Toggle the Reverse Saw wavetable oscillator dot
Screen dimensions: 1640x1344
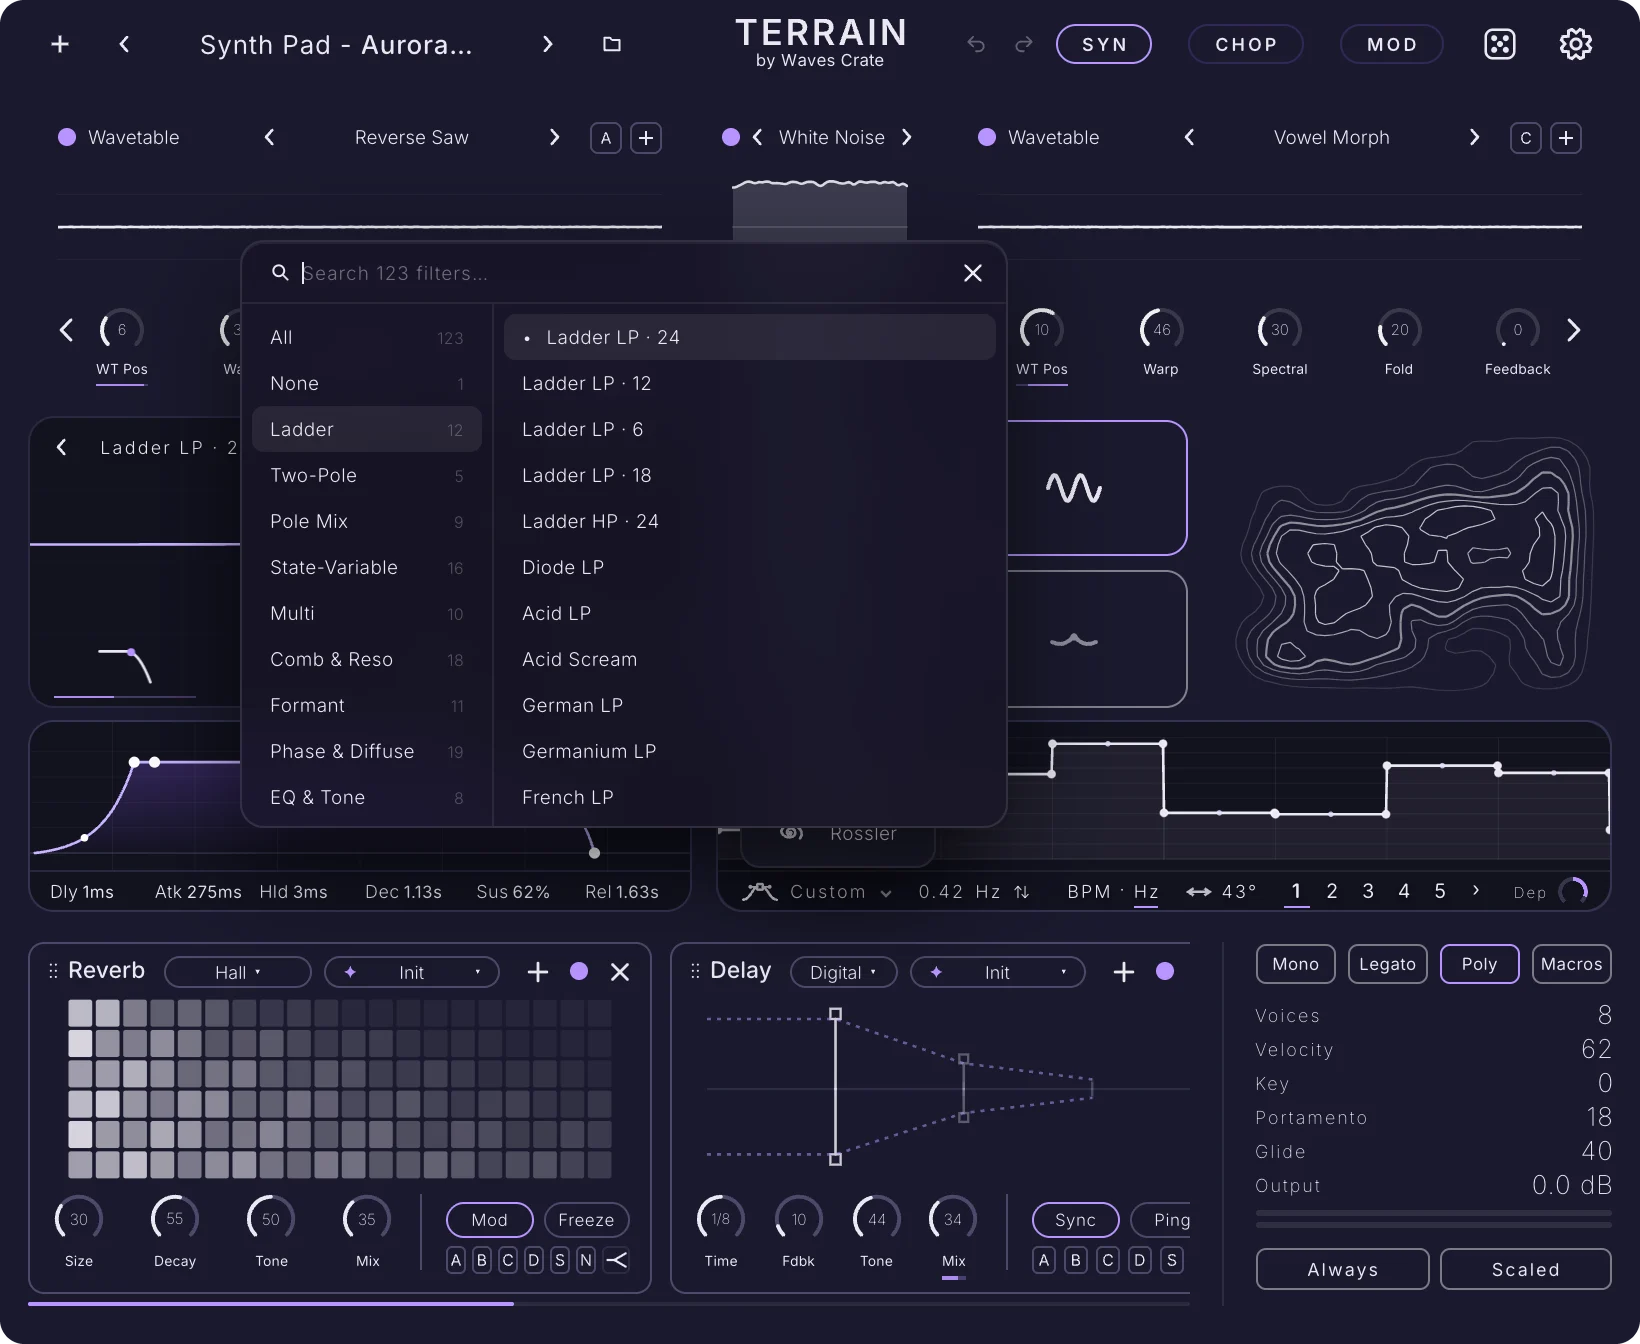point(67,137)
